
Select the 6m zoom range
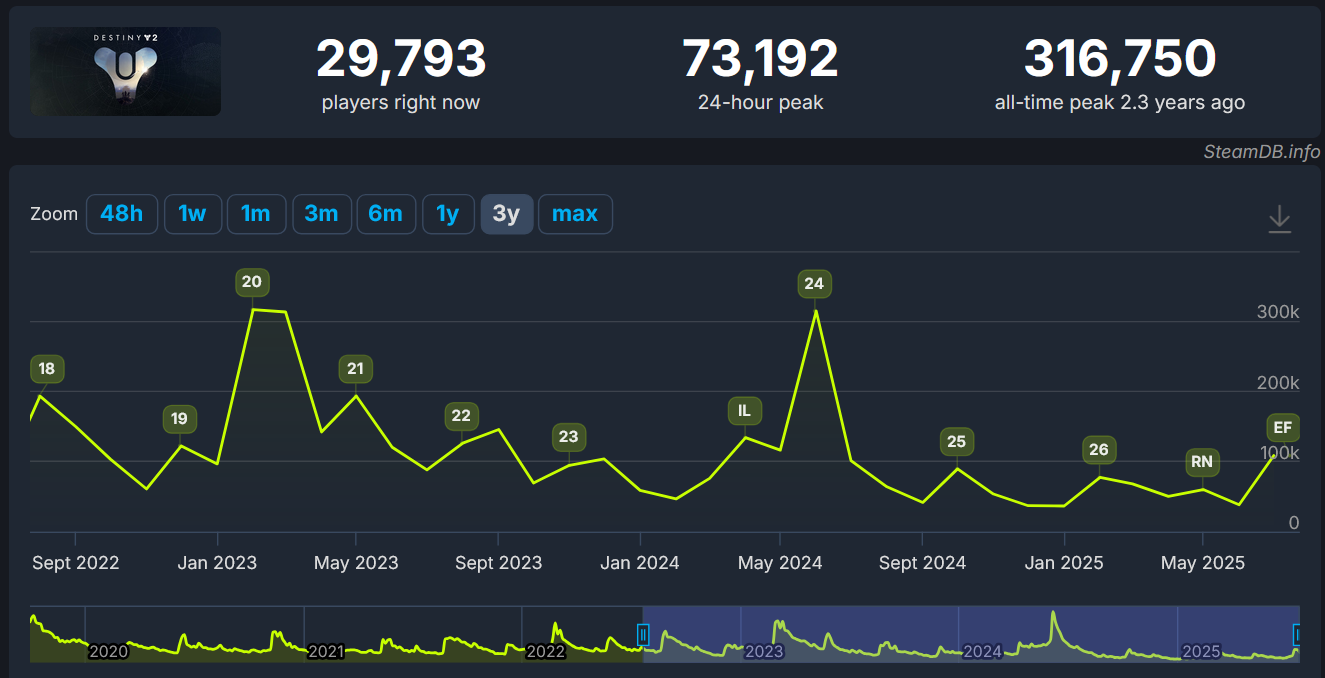click(x=386, y=214)
